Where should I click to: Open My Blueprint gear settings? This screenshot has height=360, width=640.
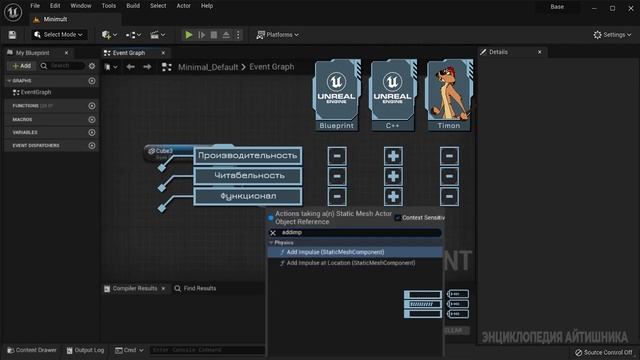tap(92, 66)
